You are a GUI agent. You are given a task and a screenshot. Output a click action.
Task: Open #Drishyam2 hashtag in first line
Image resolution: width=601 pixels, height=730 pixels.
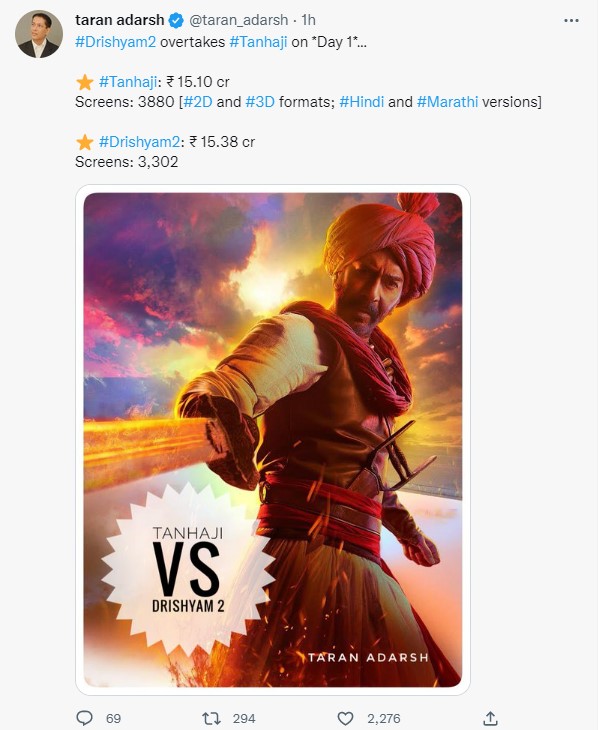(x=115, y=42)
